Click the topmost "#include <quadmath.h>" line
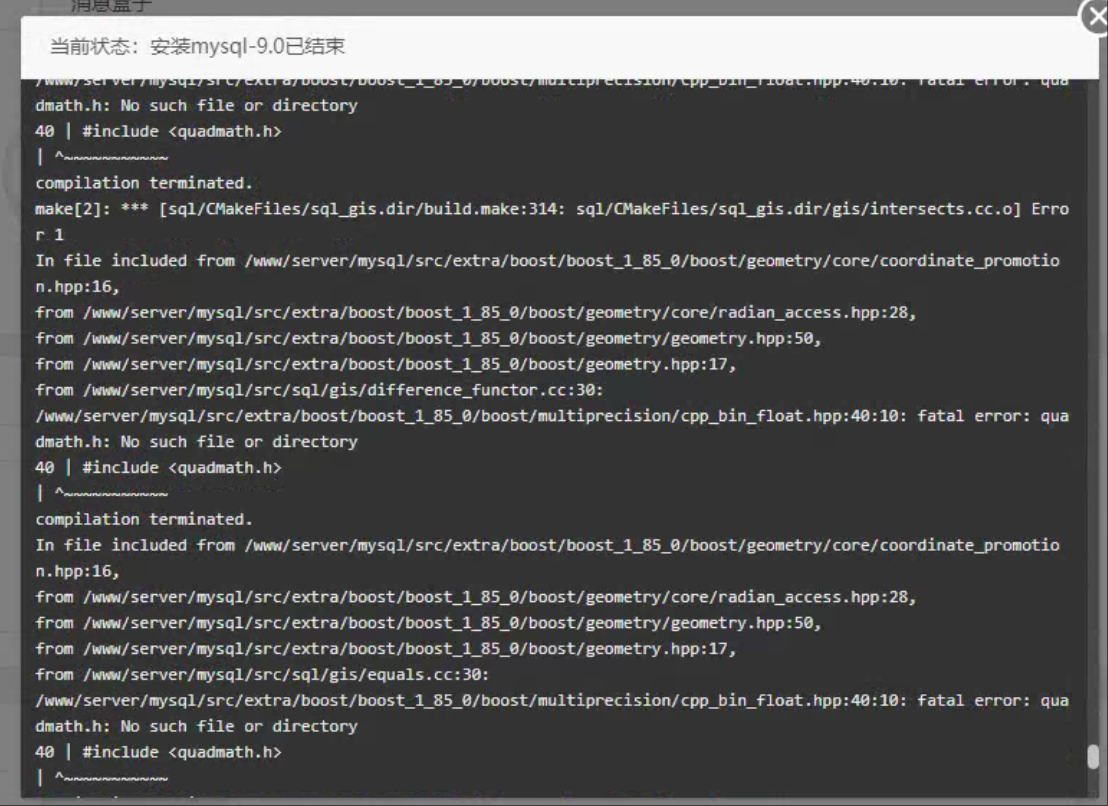 tap(158, 131)
